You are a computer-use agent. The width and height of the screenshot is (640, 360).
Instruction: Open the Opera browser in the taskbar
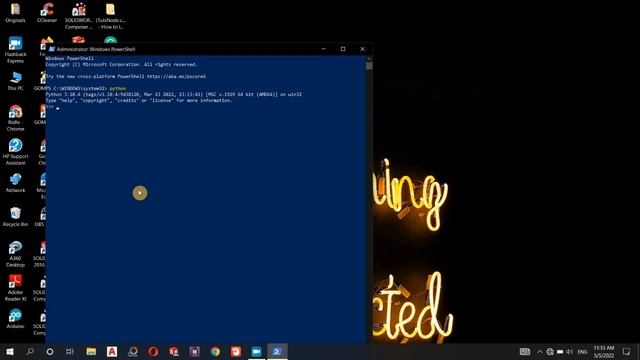coord(153,351)
